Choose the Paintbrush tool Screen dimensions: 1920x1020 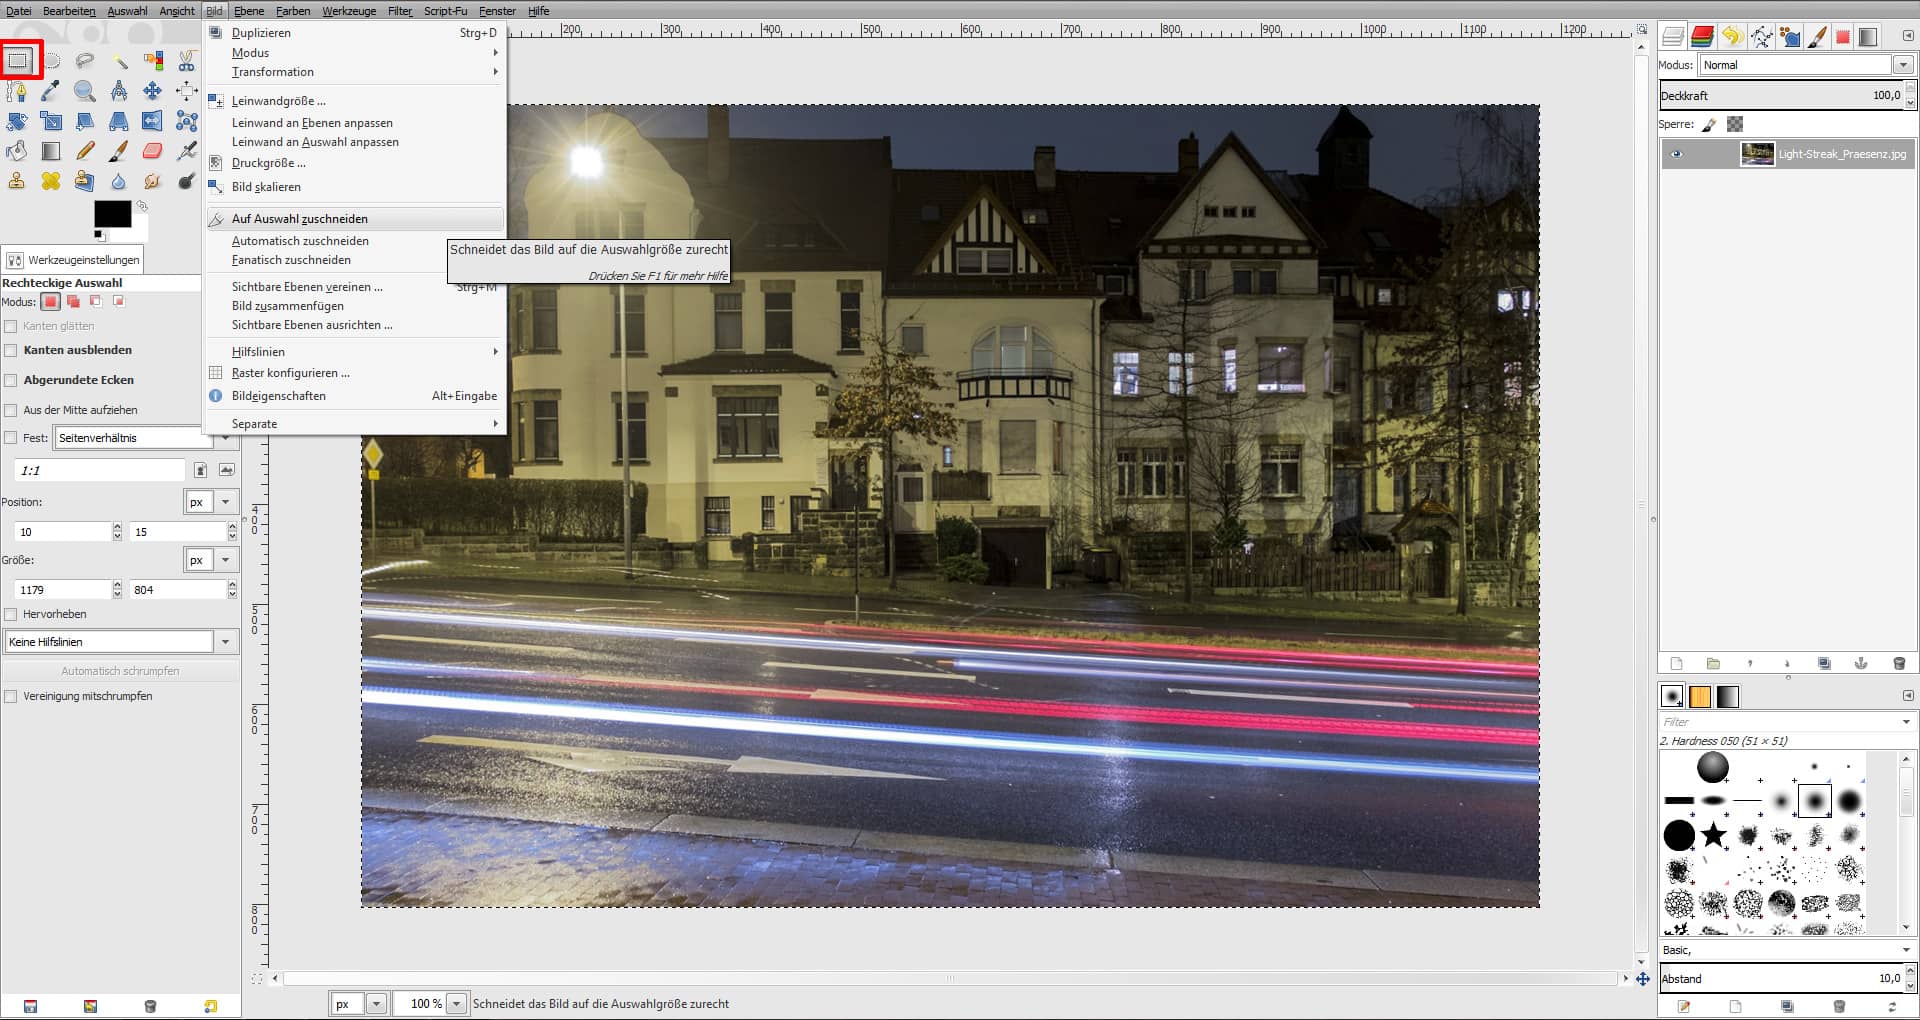[120, 151]
